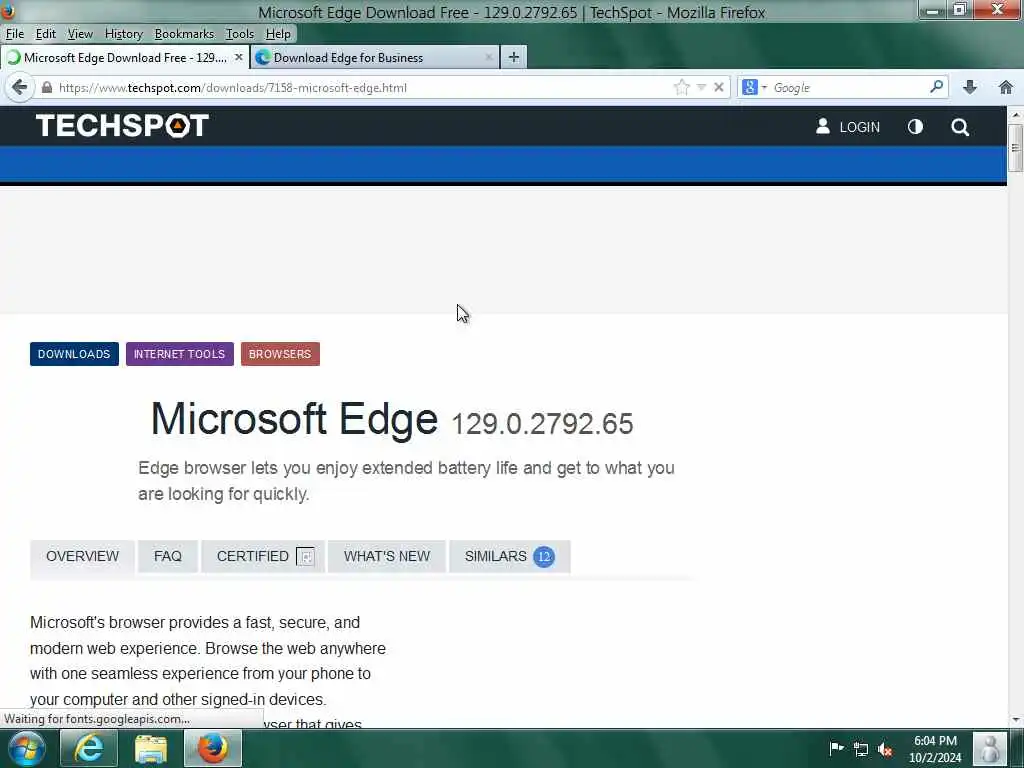
Task: Open the TechSpot logo home link
Action: (122, 125)
